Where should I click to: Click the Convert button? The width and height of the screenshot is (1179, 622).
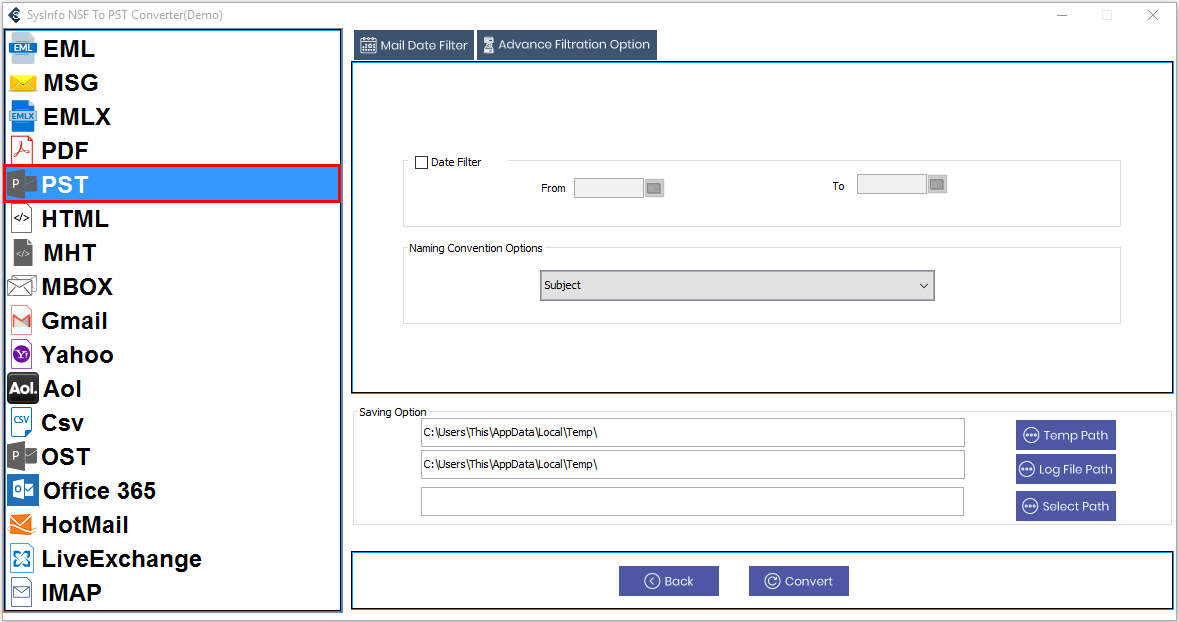click(798, 581)
